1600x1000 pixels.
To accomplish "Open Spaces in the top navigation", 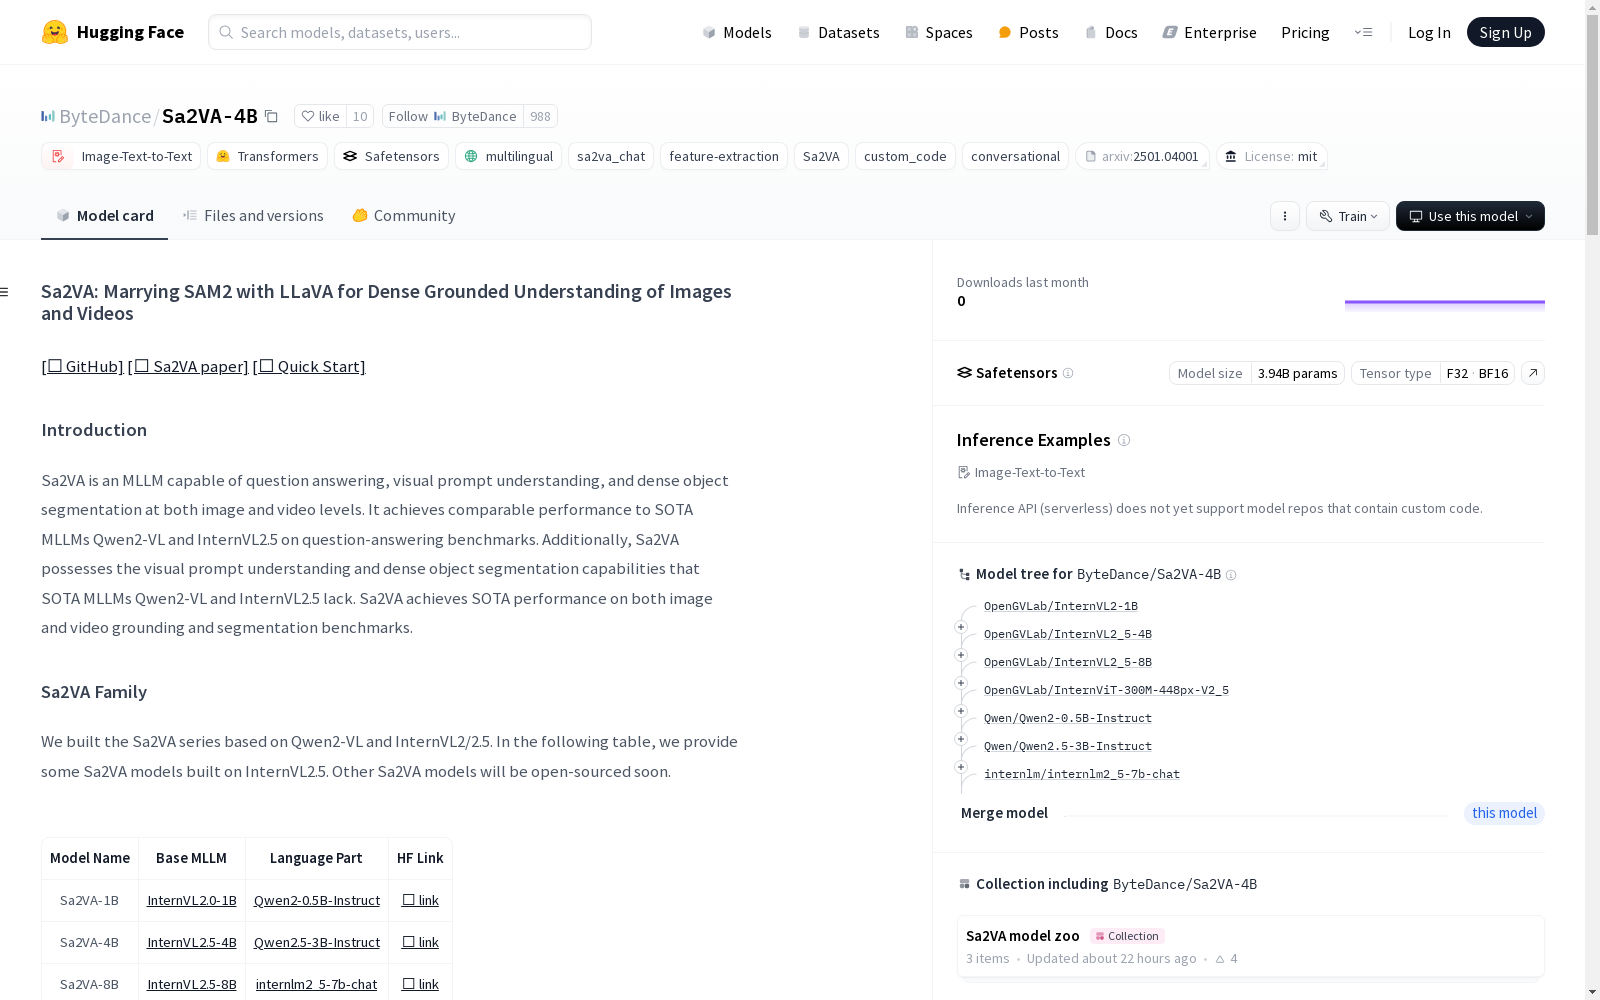I will (938, 32).
